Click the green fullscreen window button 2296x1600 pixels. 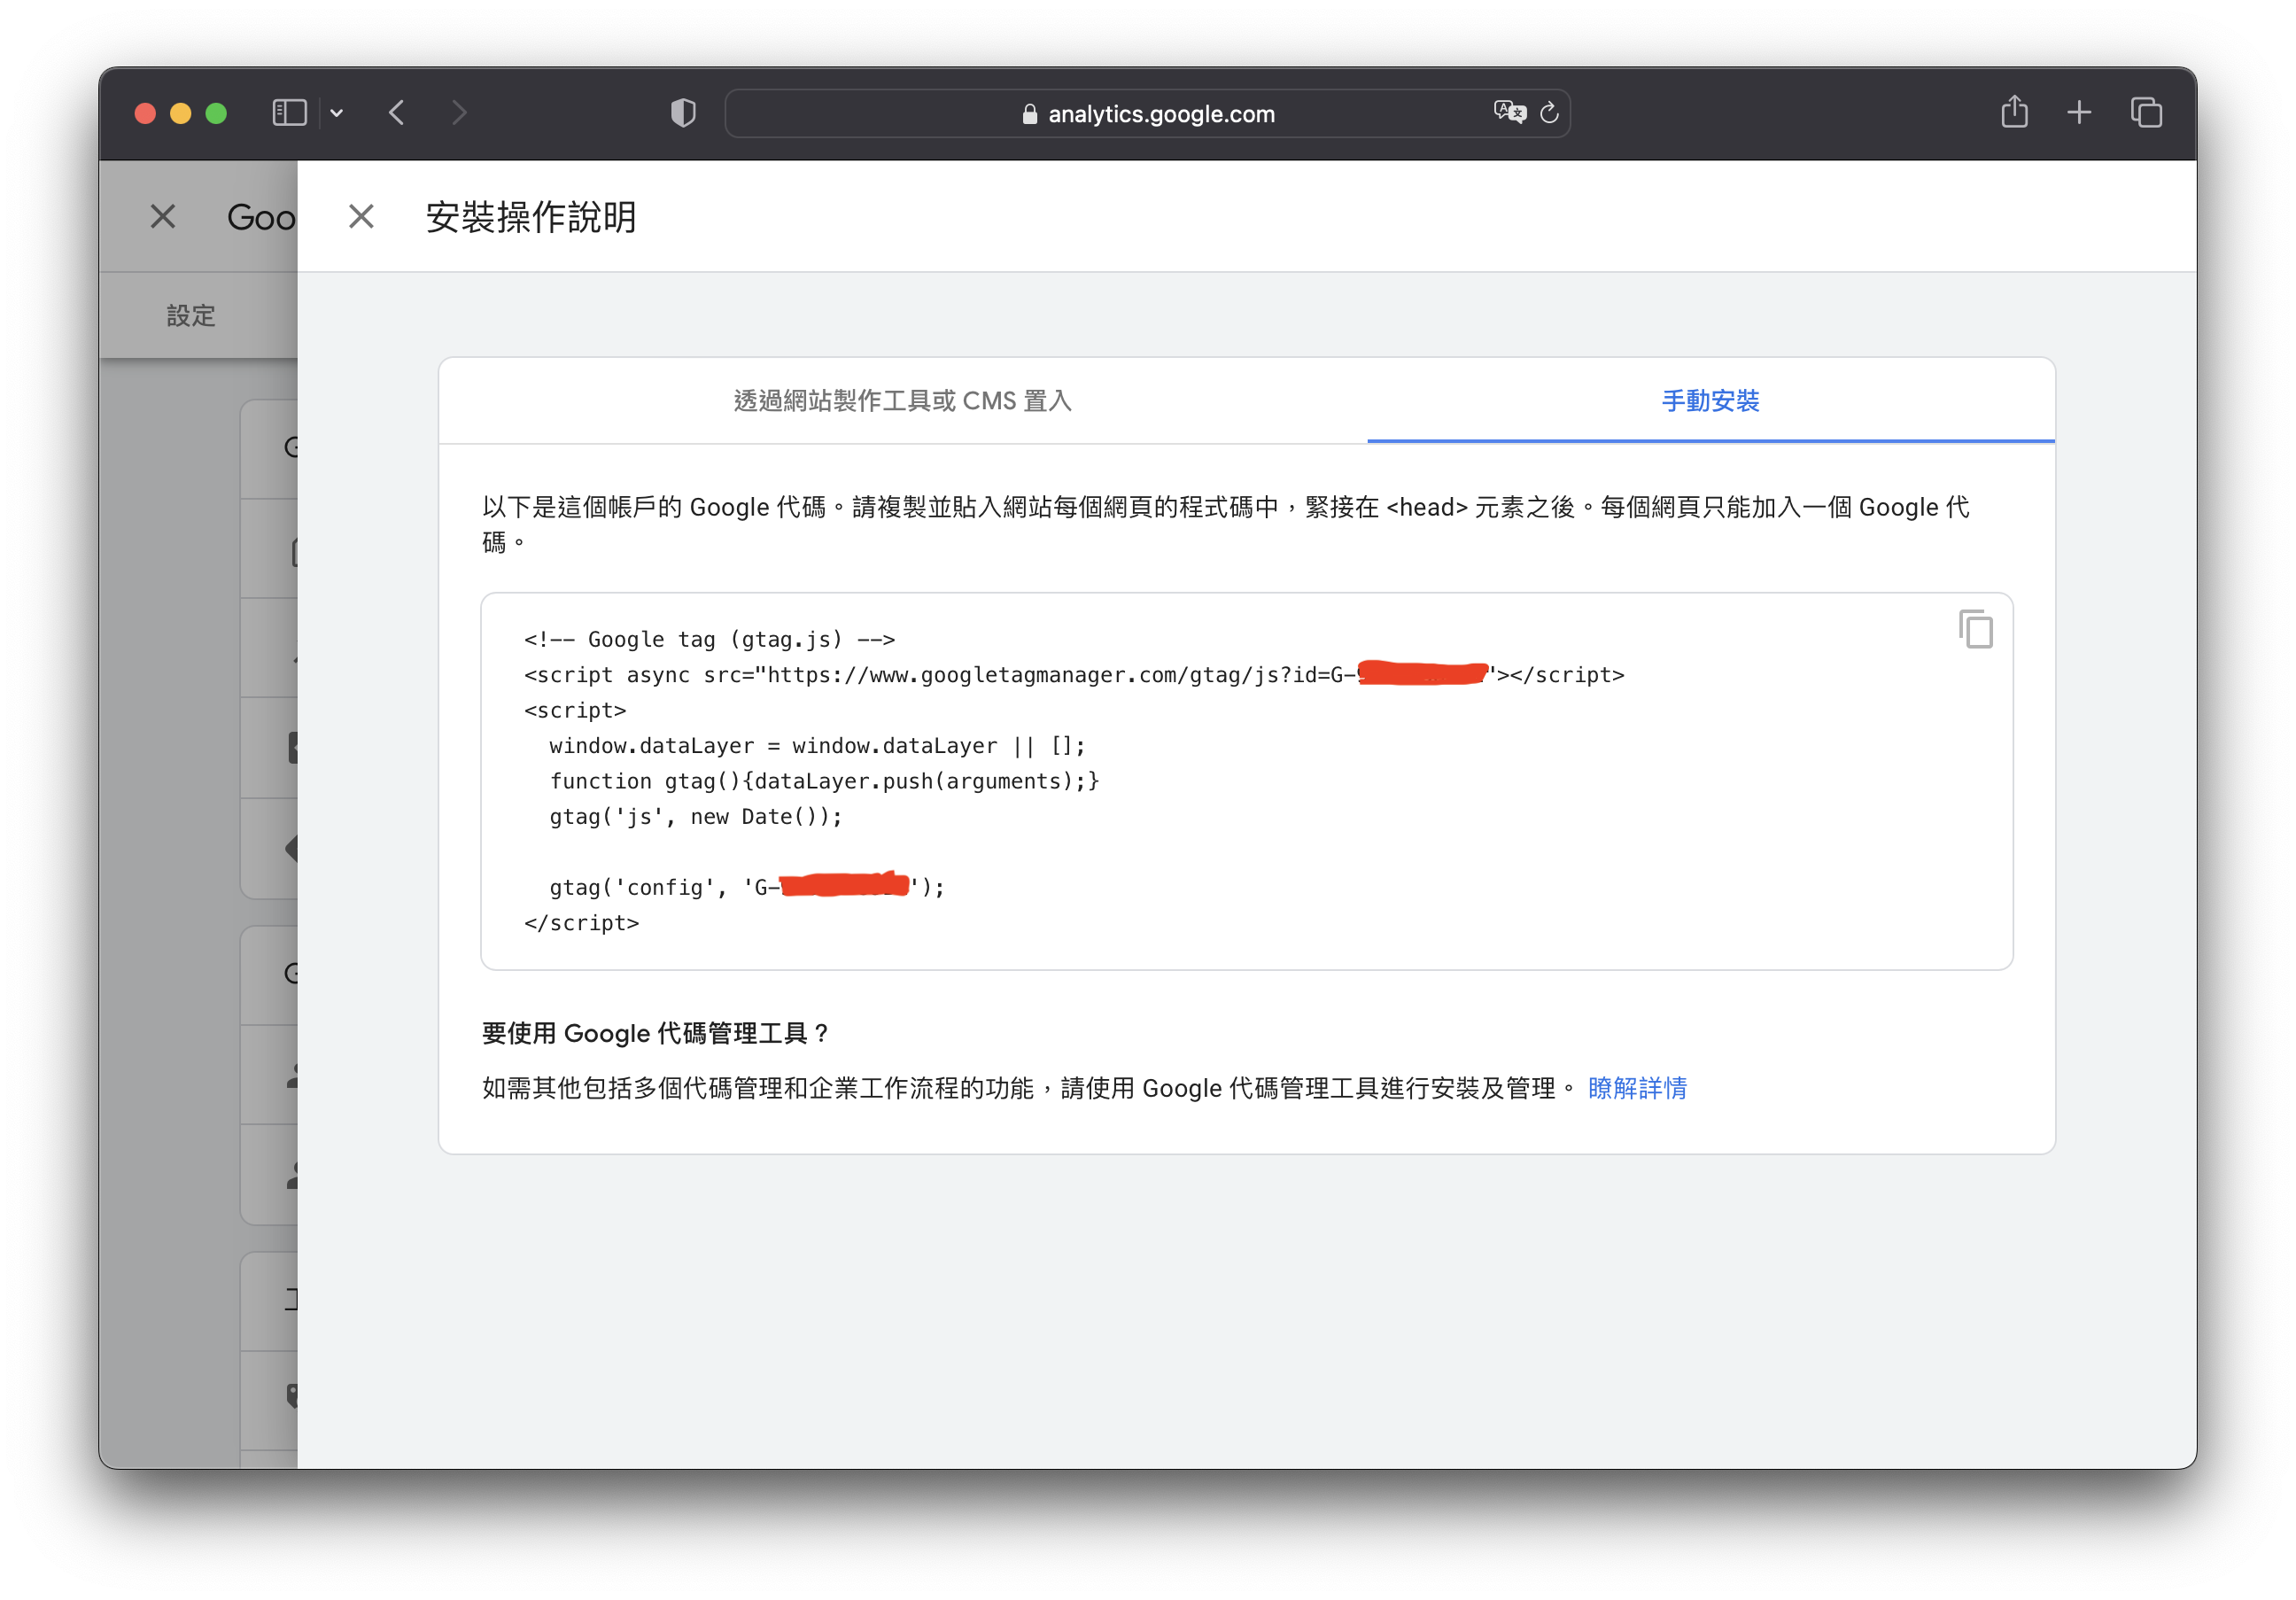click(x=216, y=113)
